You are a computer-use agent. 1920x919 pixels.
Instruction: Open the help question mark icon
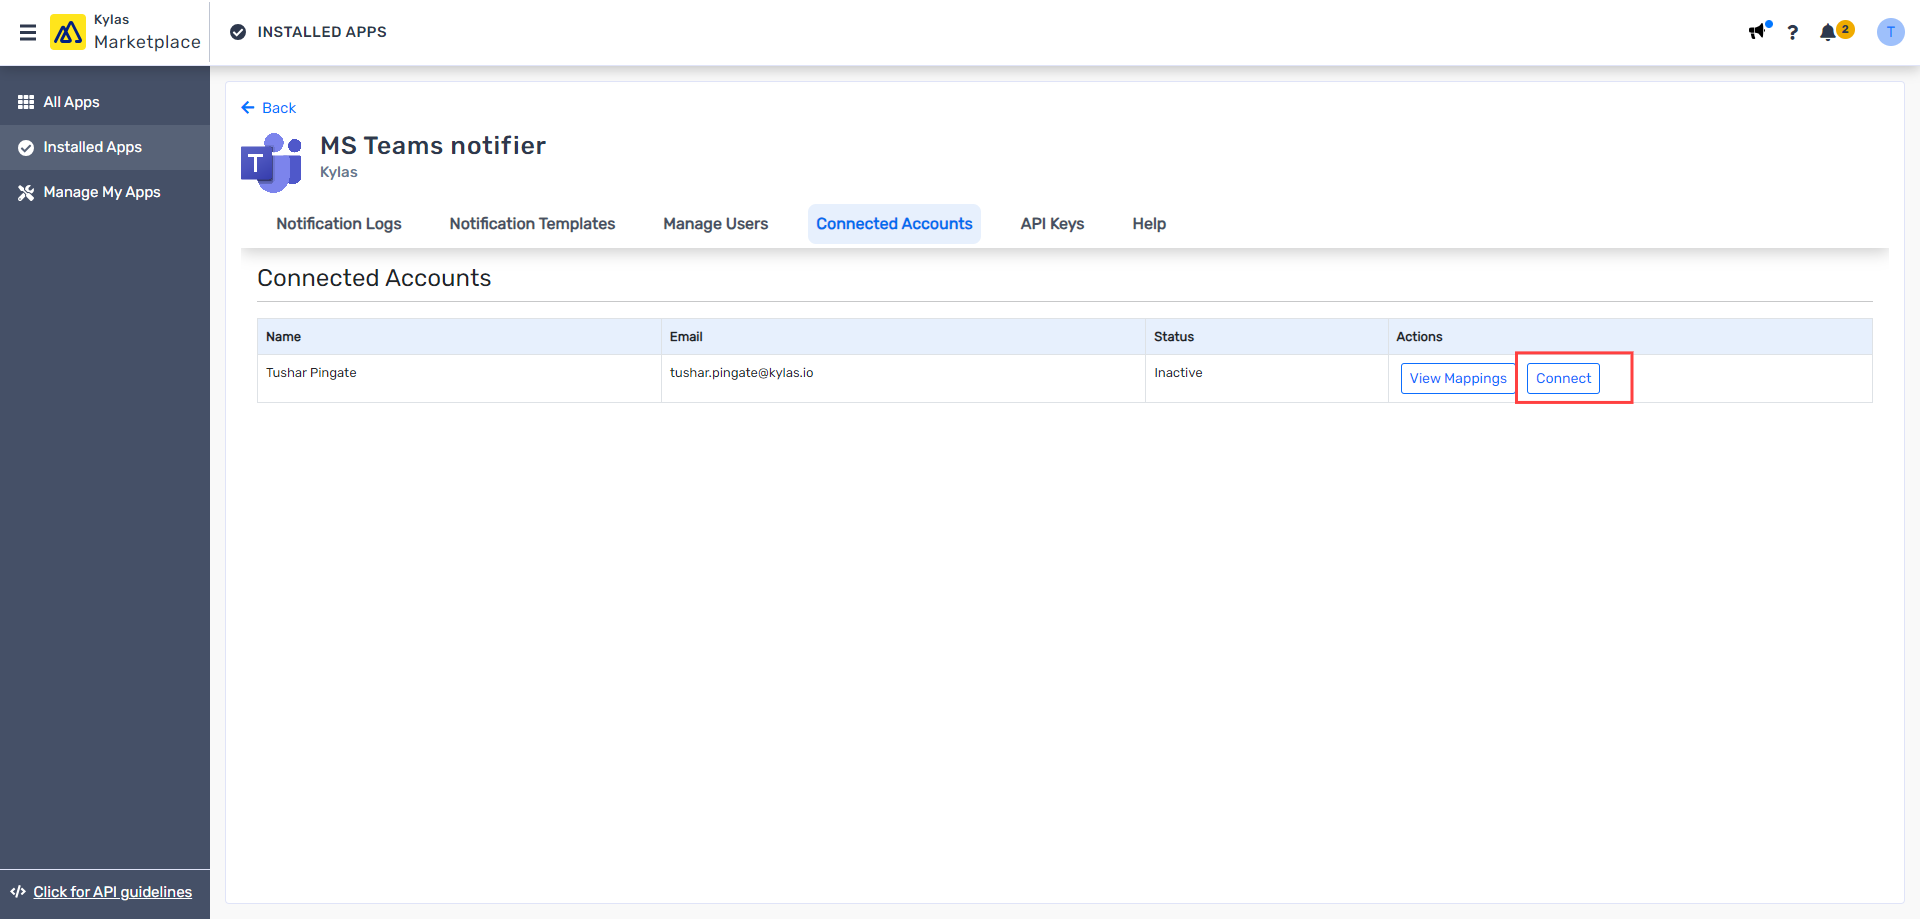[1793, 32]
